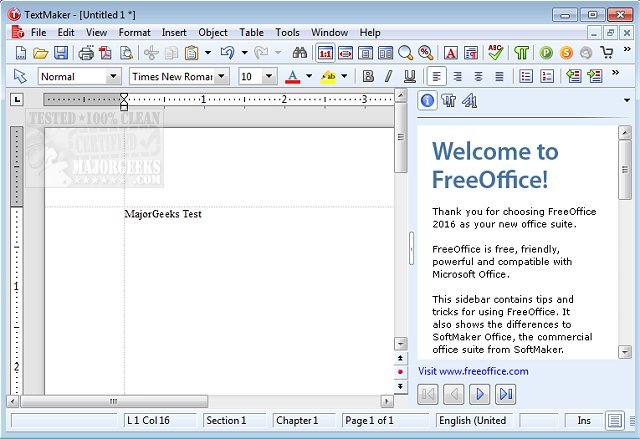
Task: Open the Format menu
Action: pyautogui.click(x=134, y=32)
